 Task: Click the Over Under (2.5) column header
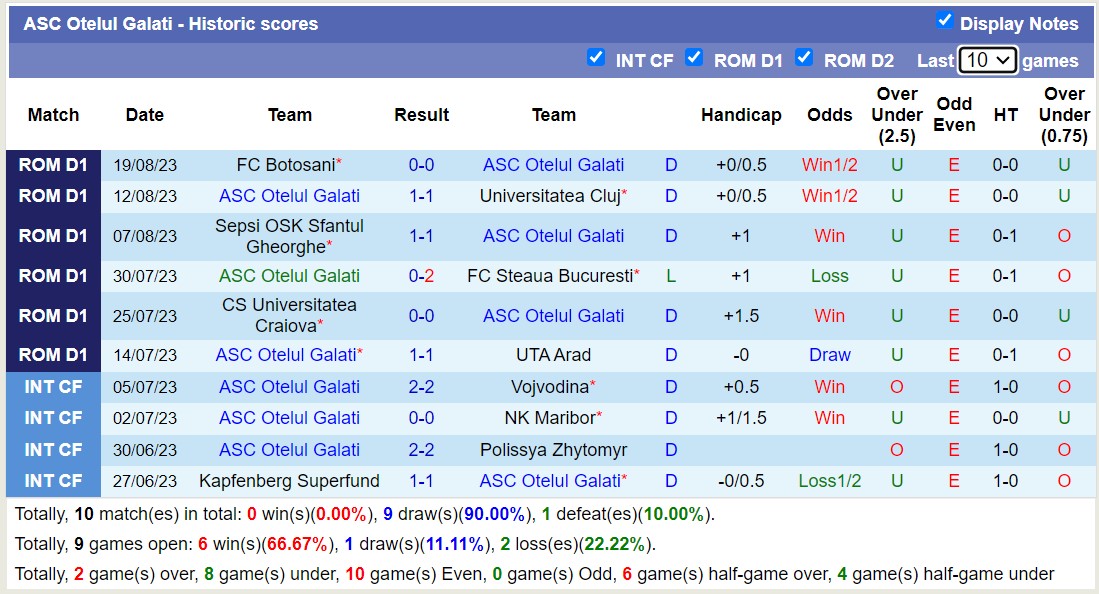pos(897,115)
